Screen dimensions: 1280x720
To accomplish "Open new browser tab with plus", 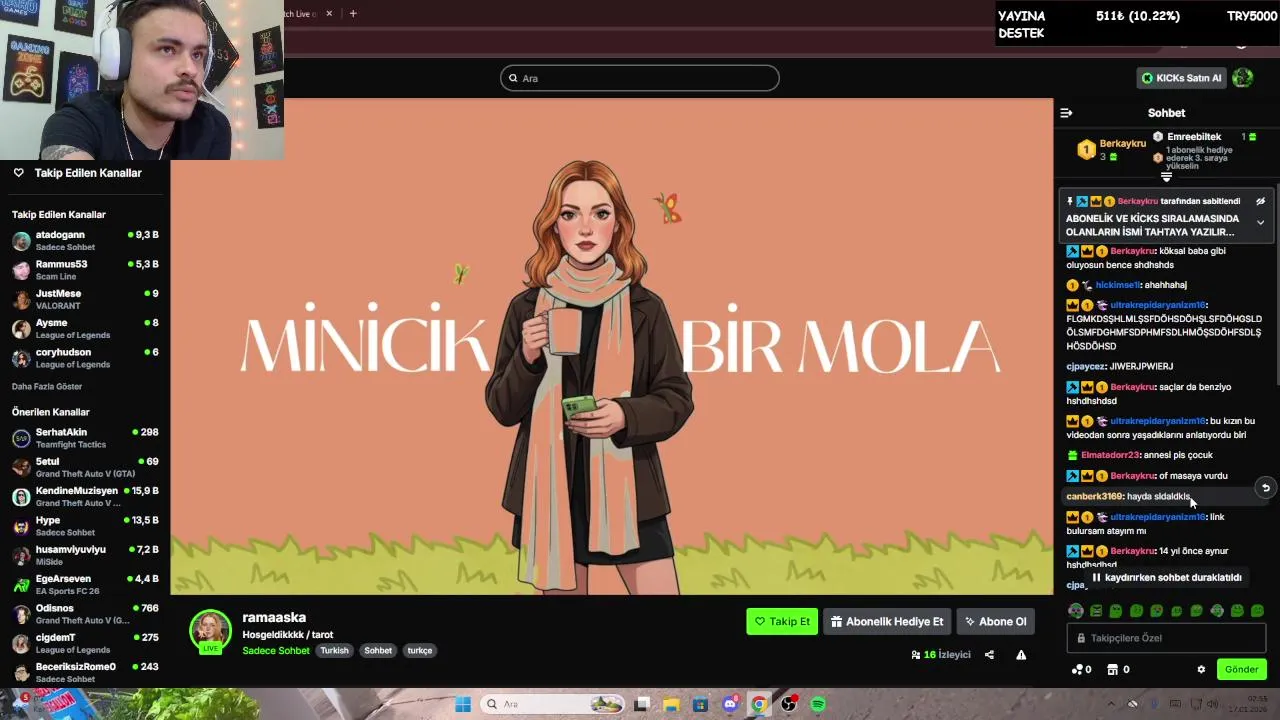I will pos(353,13).
